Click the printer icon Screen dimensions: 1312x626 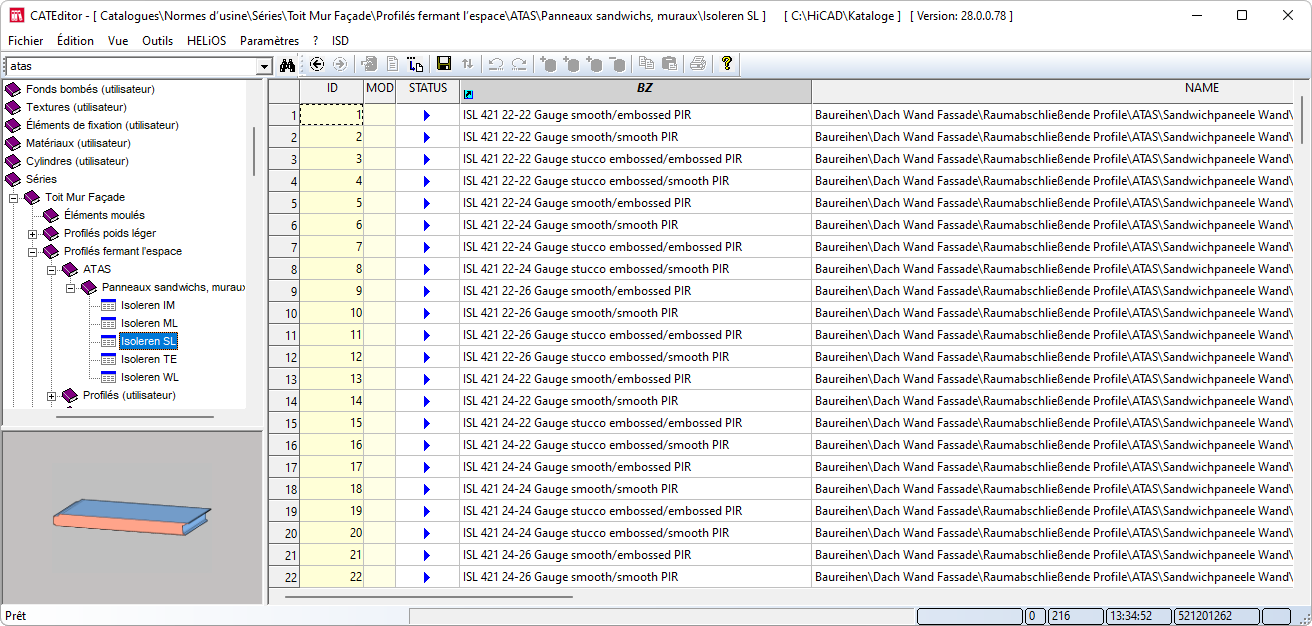(x=697, y=64)
